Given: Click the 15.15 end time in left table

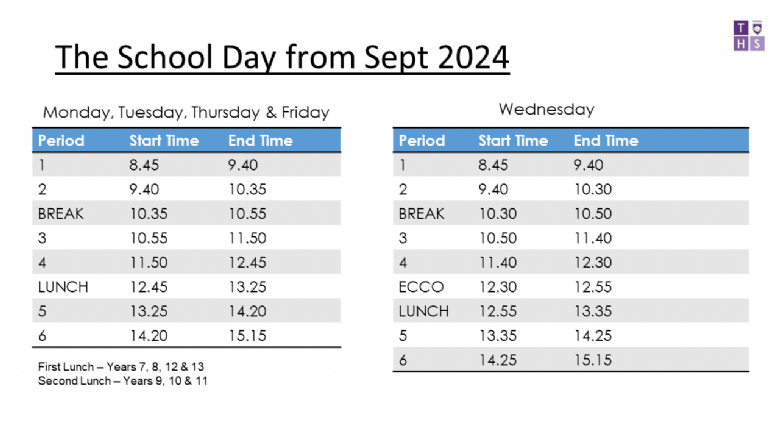Looking at the screenshot, I should pos(247,336).
